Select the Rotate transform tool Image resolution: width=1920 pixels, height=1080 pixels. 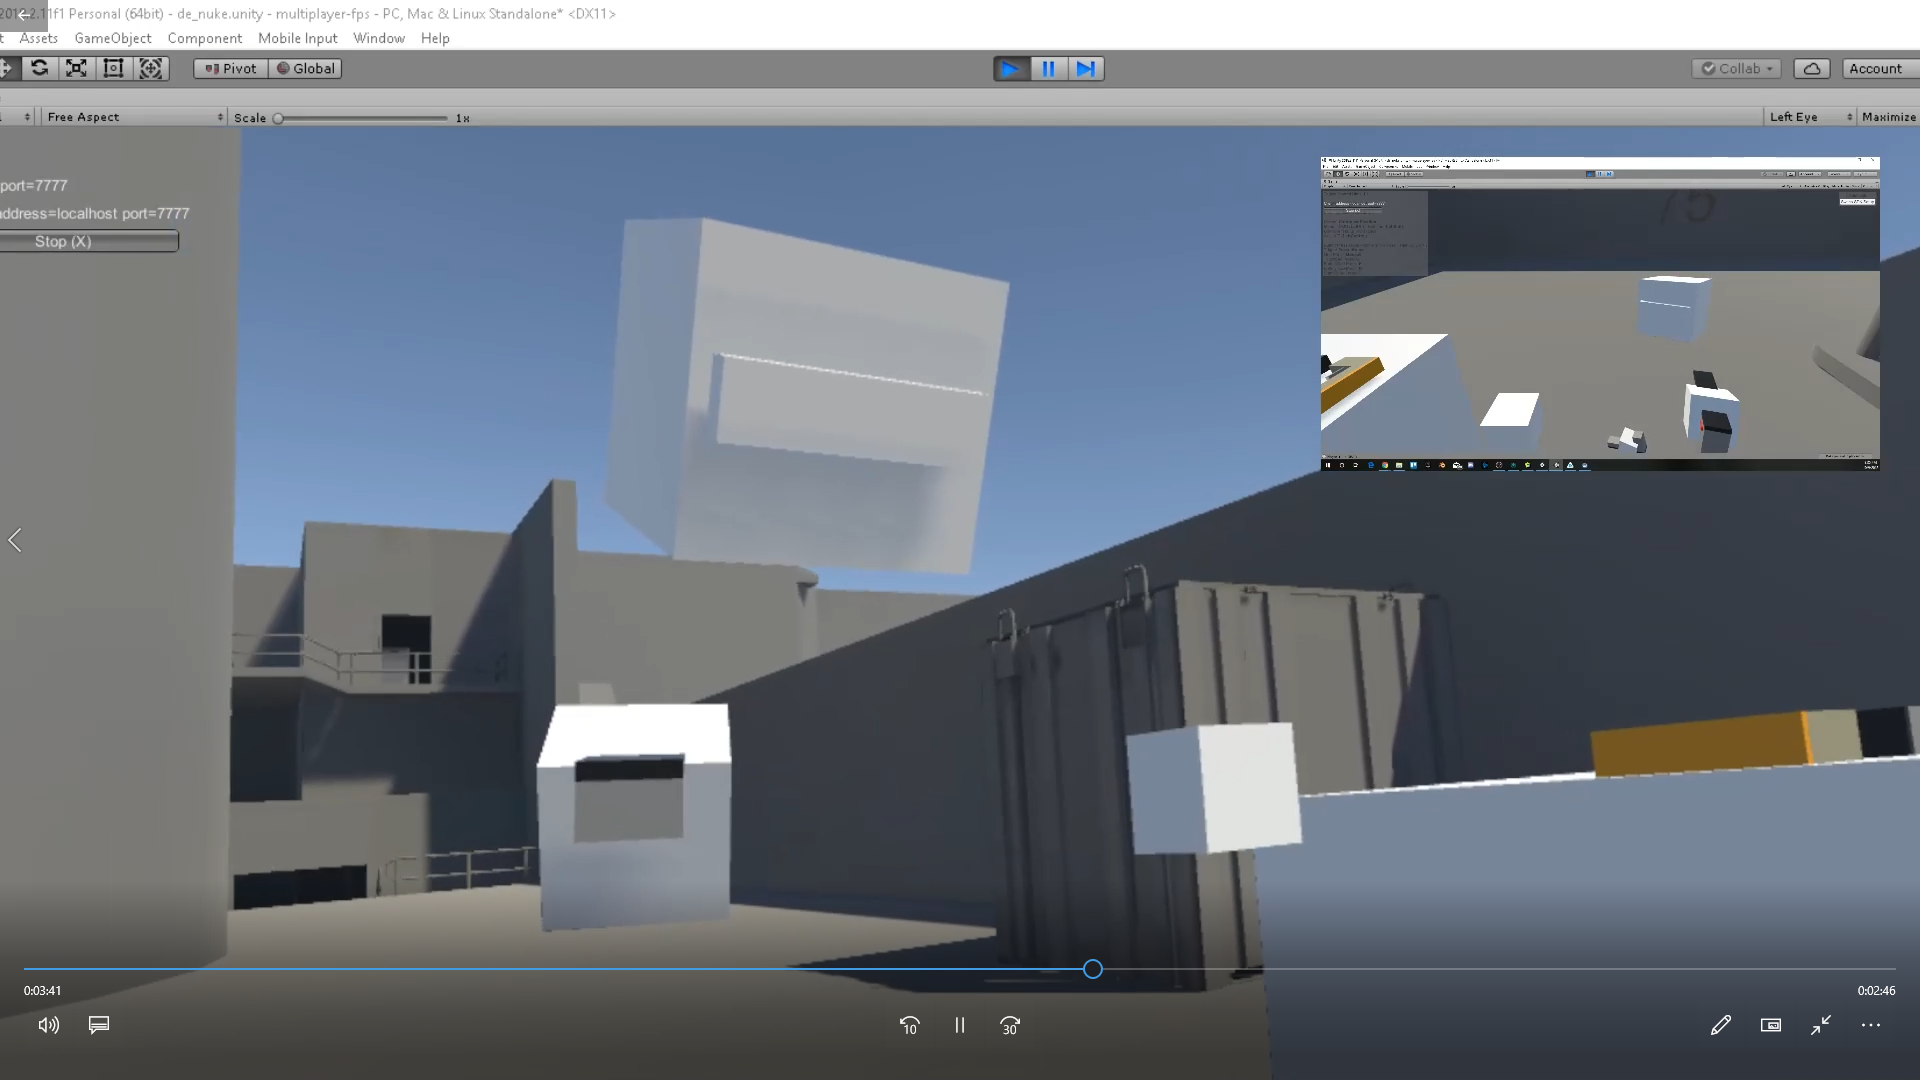pyautogui.click(x=39, y=68)
